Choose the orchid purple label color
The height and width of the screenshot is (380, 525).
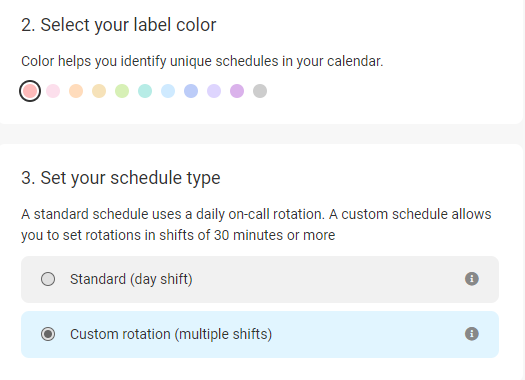point(237,91)
